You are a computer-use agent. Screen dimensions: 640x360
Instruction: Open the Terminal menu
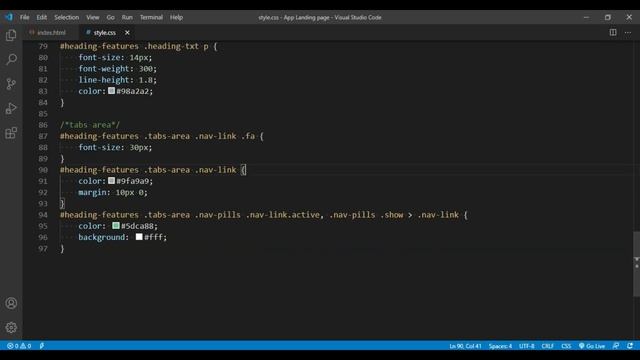click(x=151, y=17)
